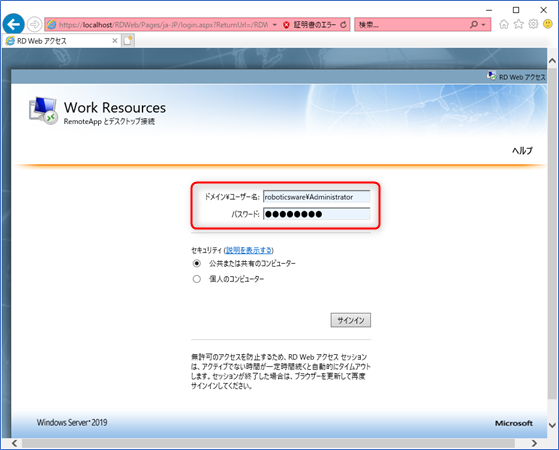
Task: Select the private computer radio button
Action: point(196,279)
